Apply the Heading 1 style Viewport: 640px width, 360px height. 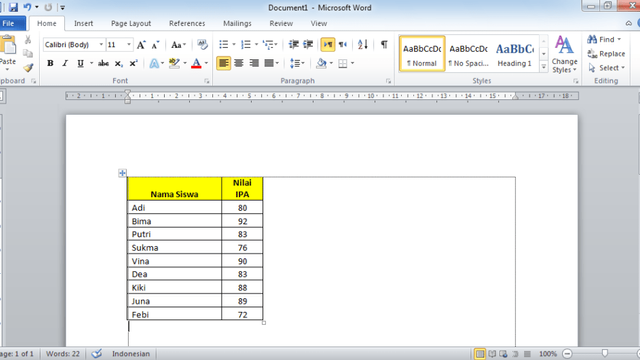[515, 54]
